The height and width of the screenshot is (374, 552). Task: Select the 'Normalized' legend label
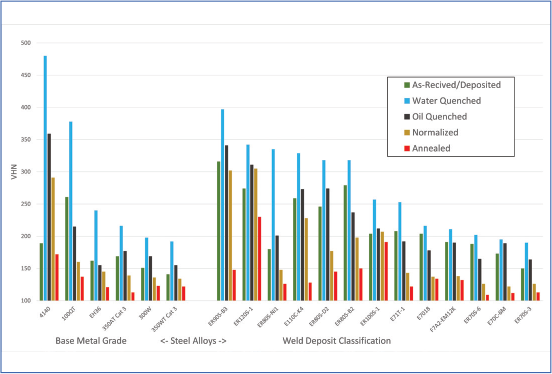coord(435,132)
